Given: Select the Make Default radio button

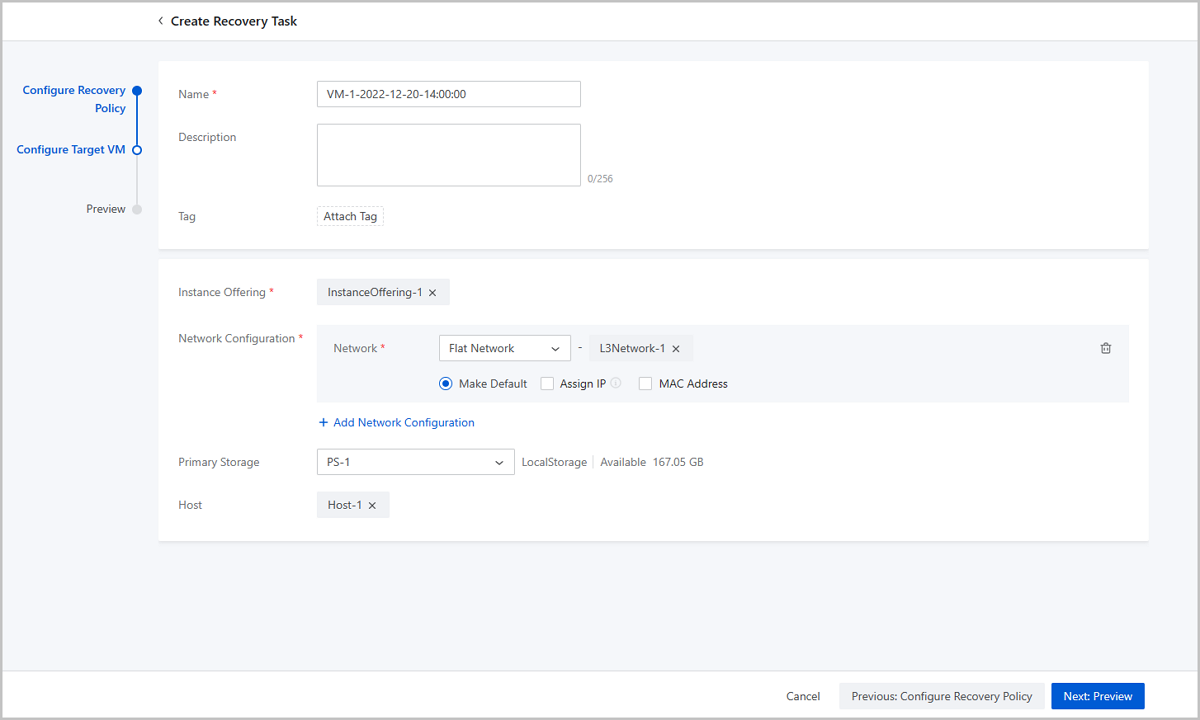Looking at the screenshot, I should 446,383.
